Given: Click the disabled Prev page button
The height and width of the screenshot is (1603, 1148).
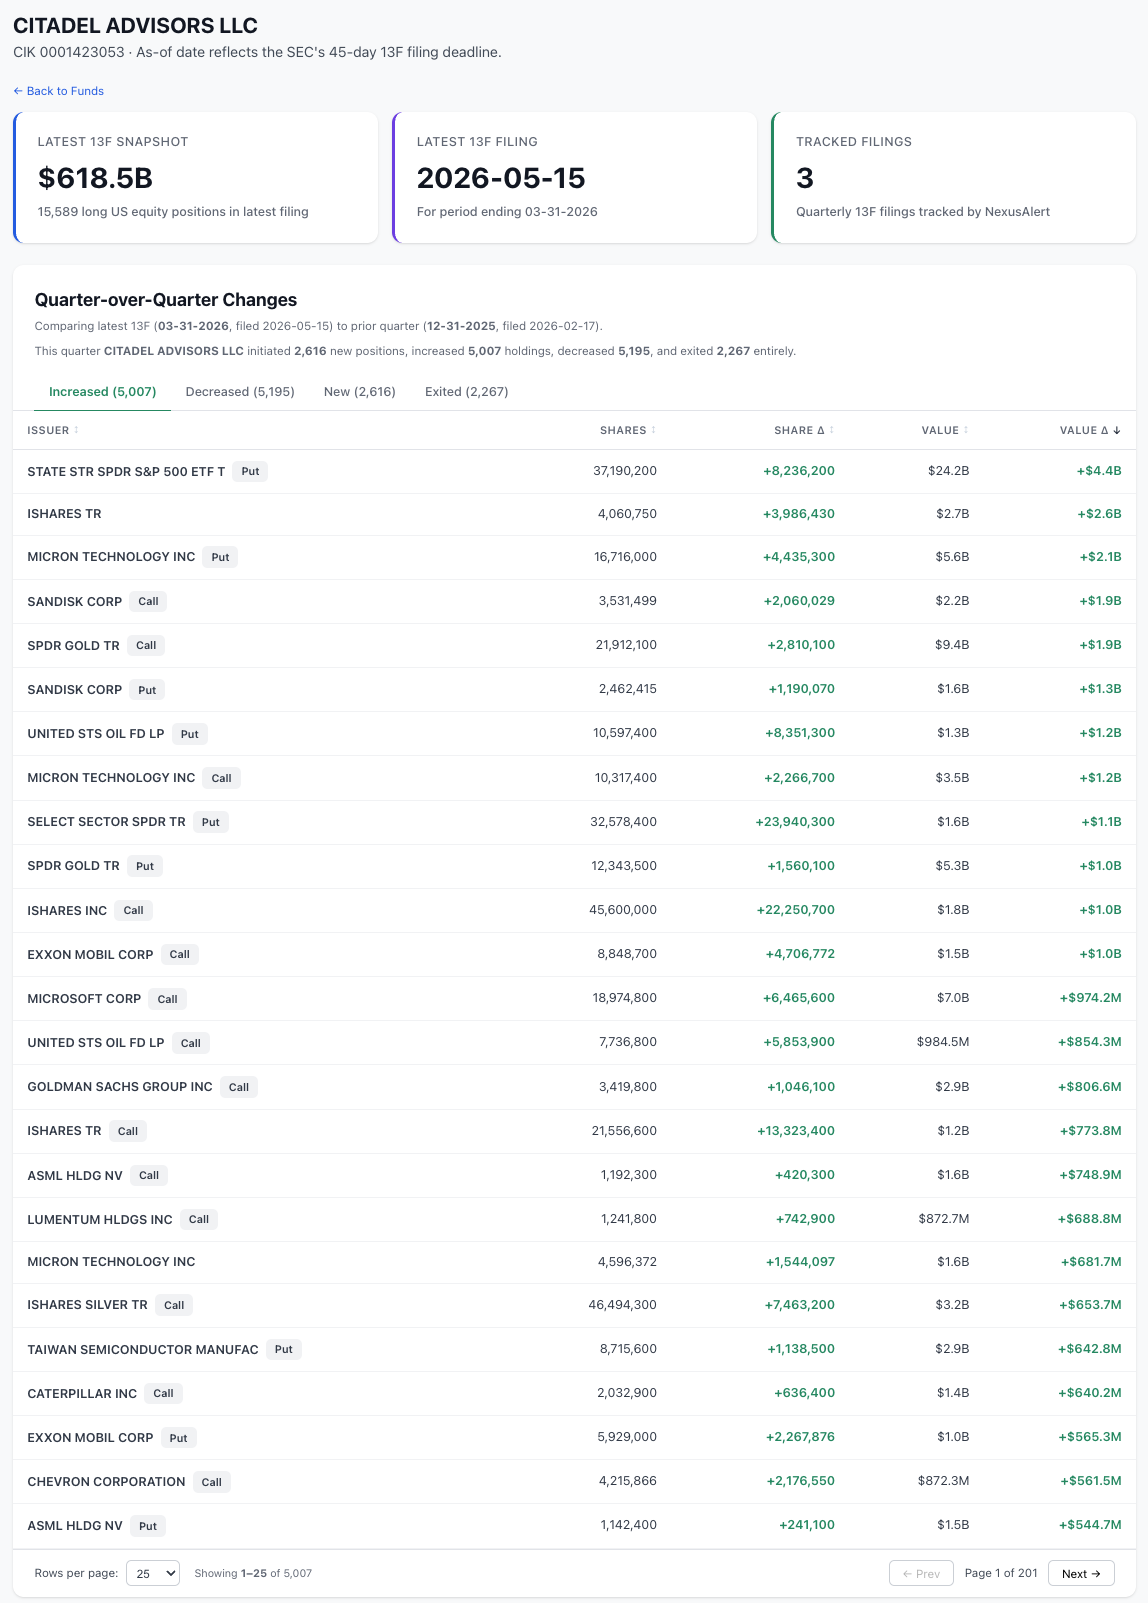Looking at the screenshot, I should tap(921, 1573).
